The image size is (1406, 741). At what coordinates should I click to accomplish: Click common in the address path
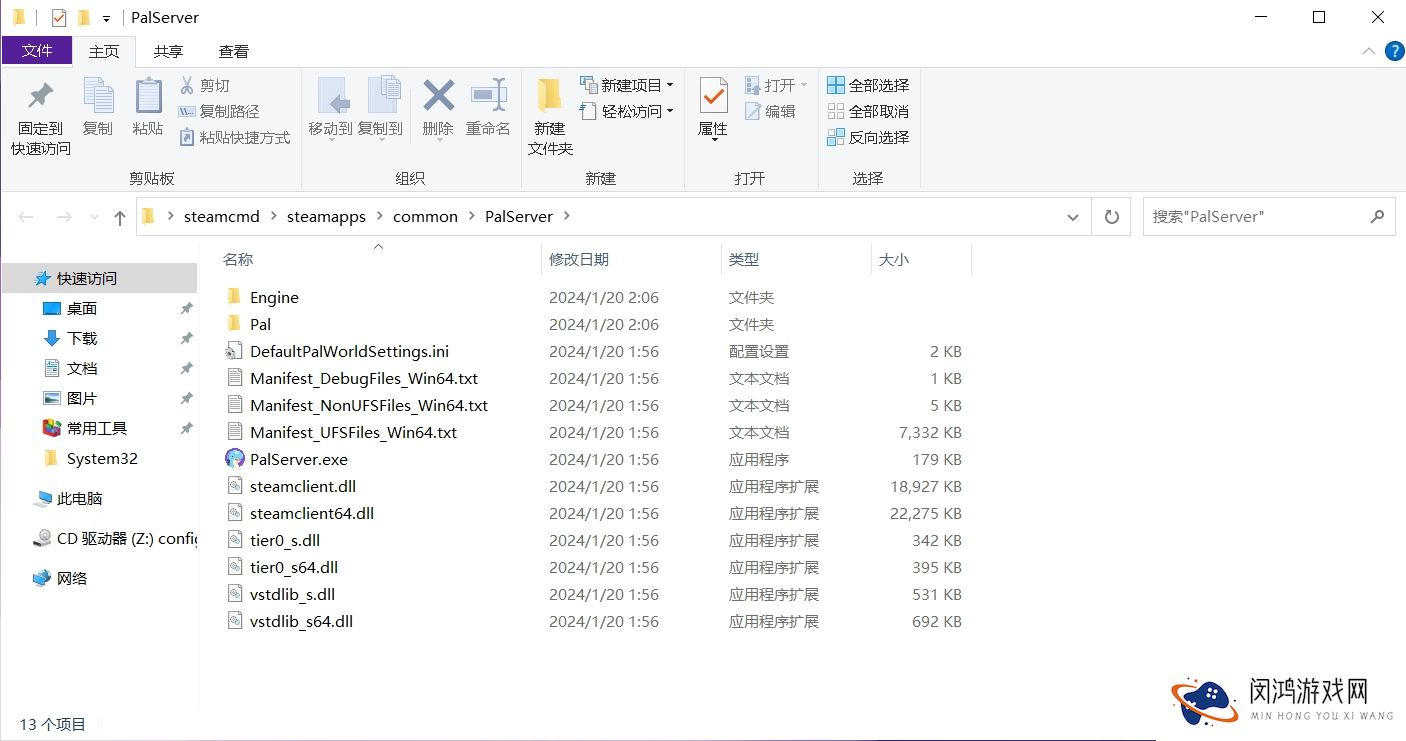[x=425, y=216]
